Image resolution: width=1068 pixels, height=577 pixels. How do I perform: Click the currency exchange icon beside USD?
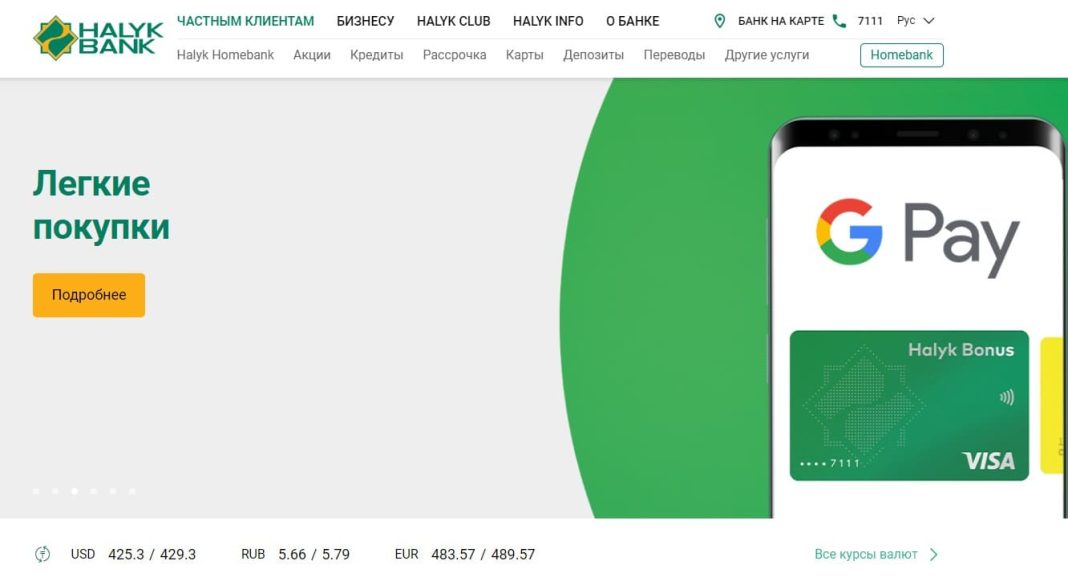coord(42,554)
